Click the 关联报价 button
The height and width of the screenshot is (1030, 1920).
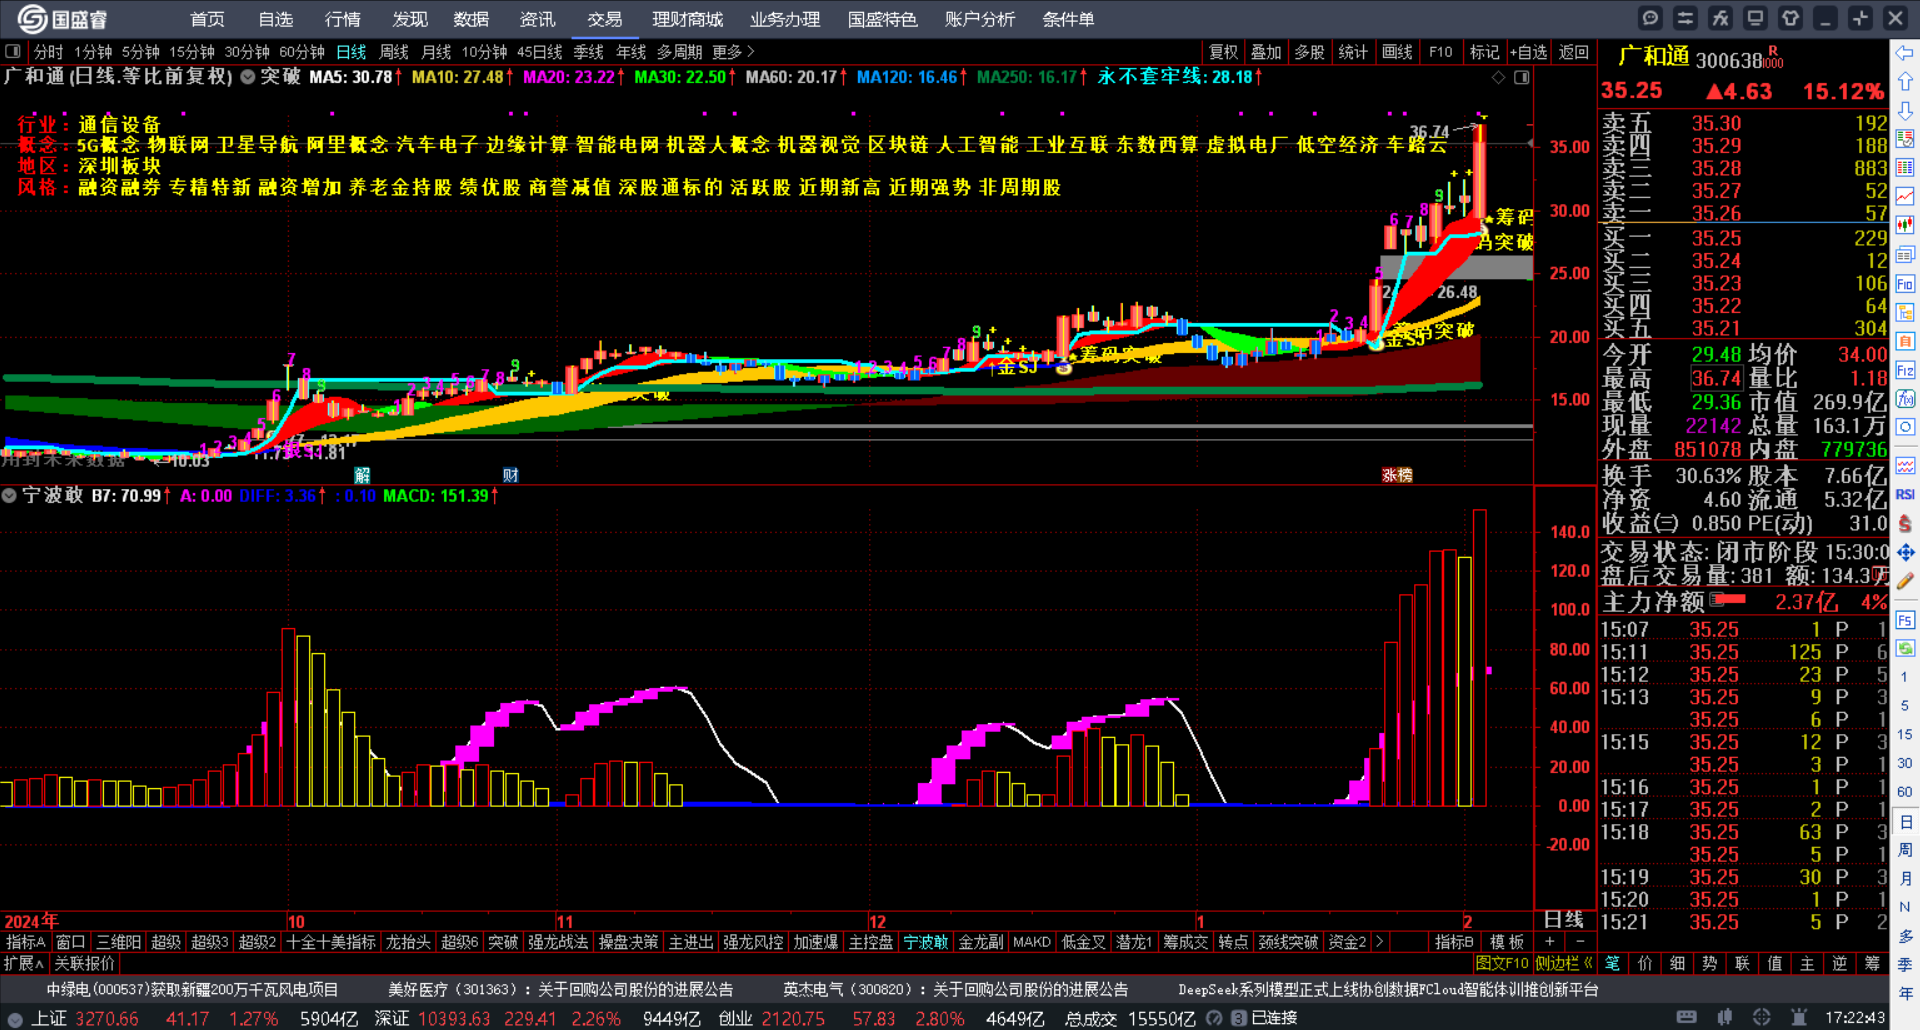84,964
